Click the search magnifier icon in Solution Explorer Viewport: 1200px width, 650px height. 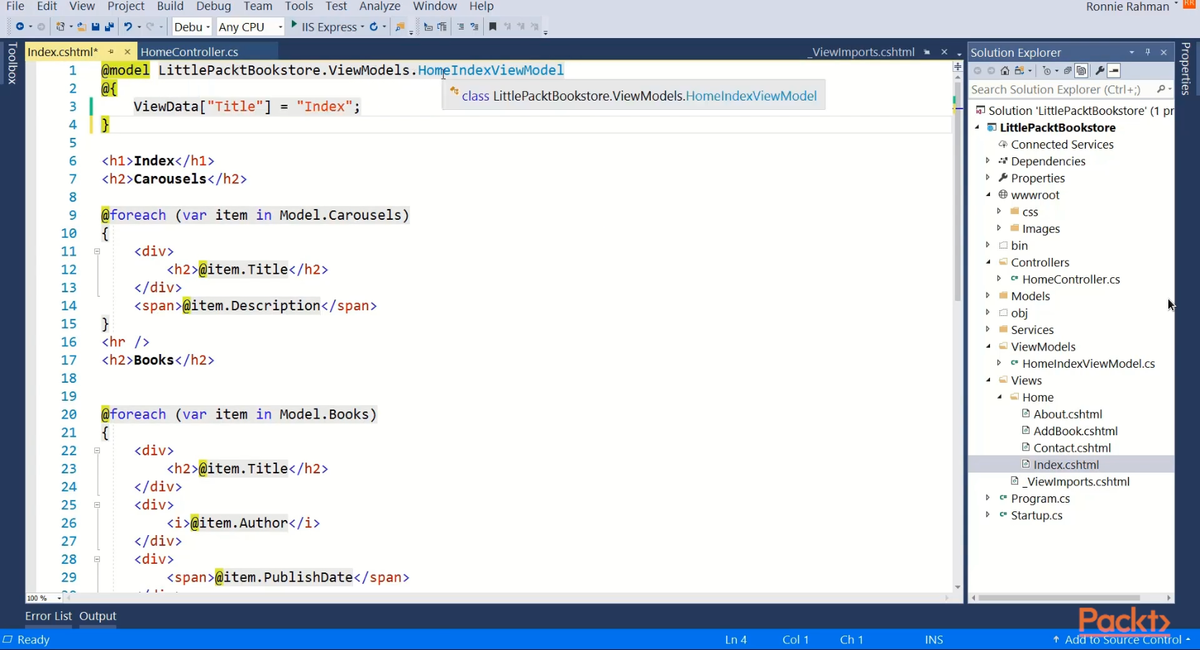tap(1162, 89)
